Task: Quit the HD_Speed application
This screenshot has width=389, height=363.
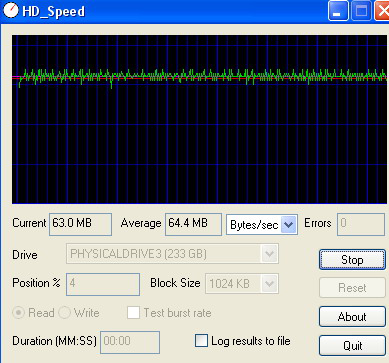Action: [352, 345]
